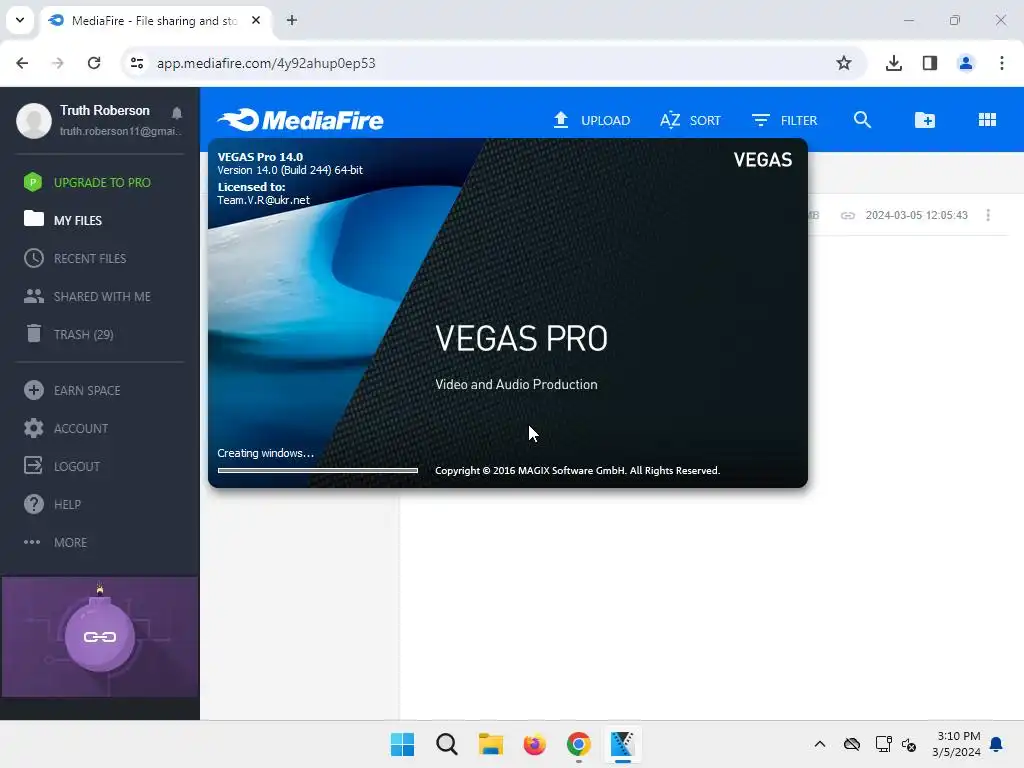The width and height of the screenshot is (1024, 768).
Task: Create a new folder with the folder-plus icon
Action: point(925,120)
